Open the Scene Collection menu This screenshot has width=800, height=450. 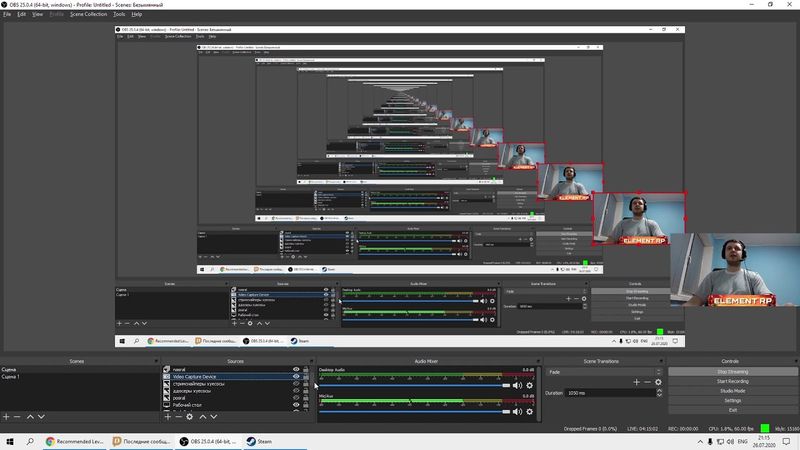tap(88, 15)
